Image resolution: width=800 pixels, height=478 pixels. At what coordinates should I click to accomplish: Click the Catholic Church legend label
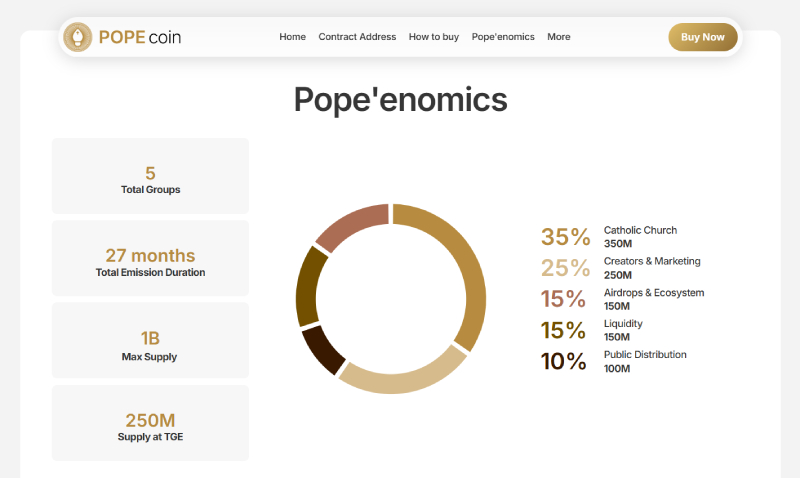point(640,230)
